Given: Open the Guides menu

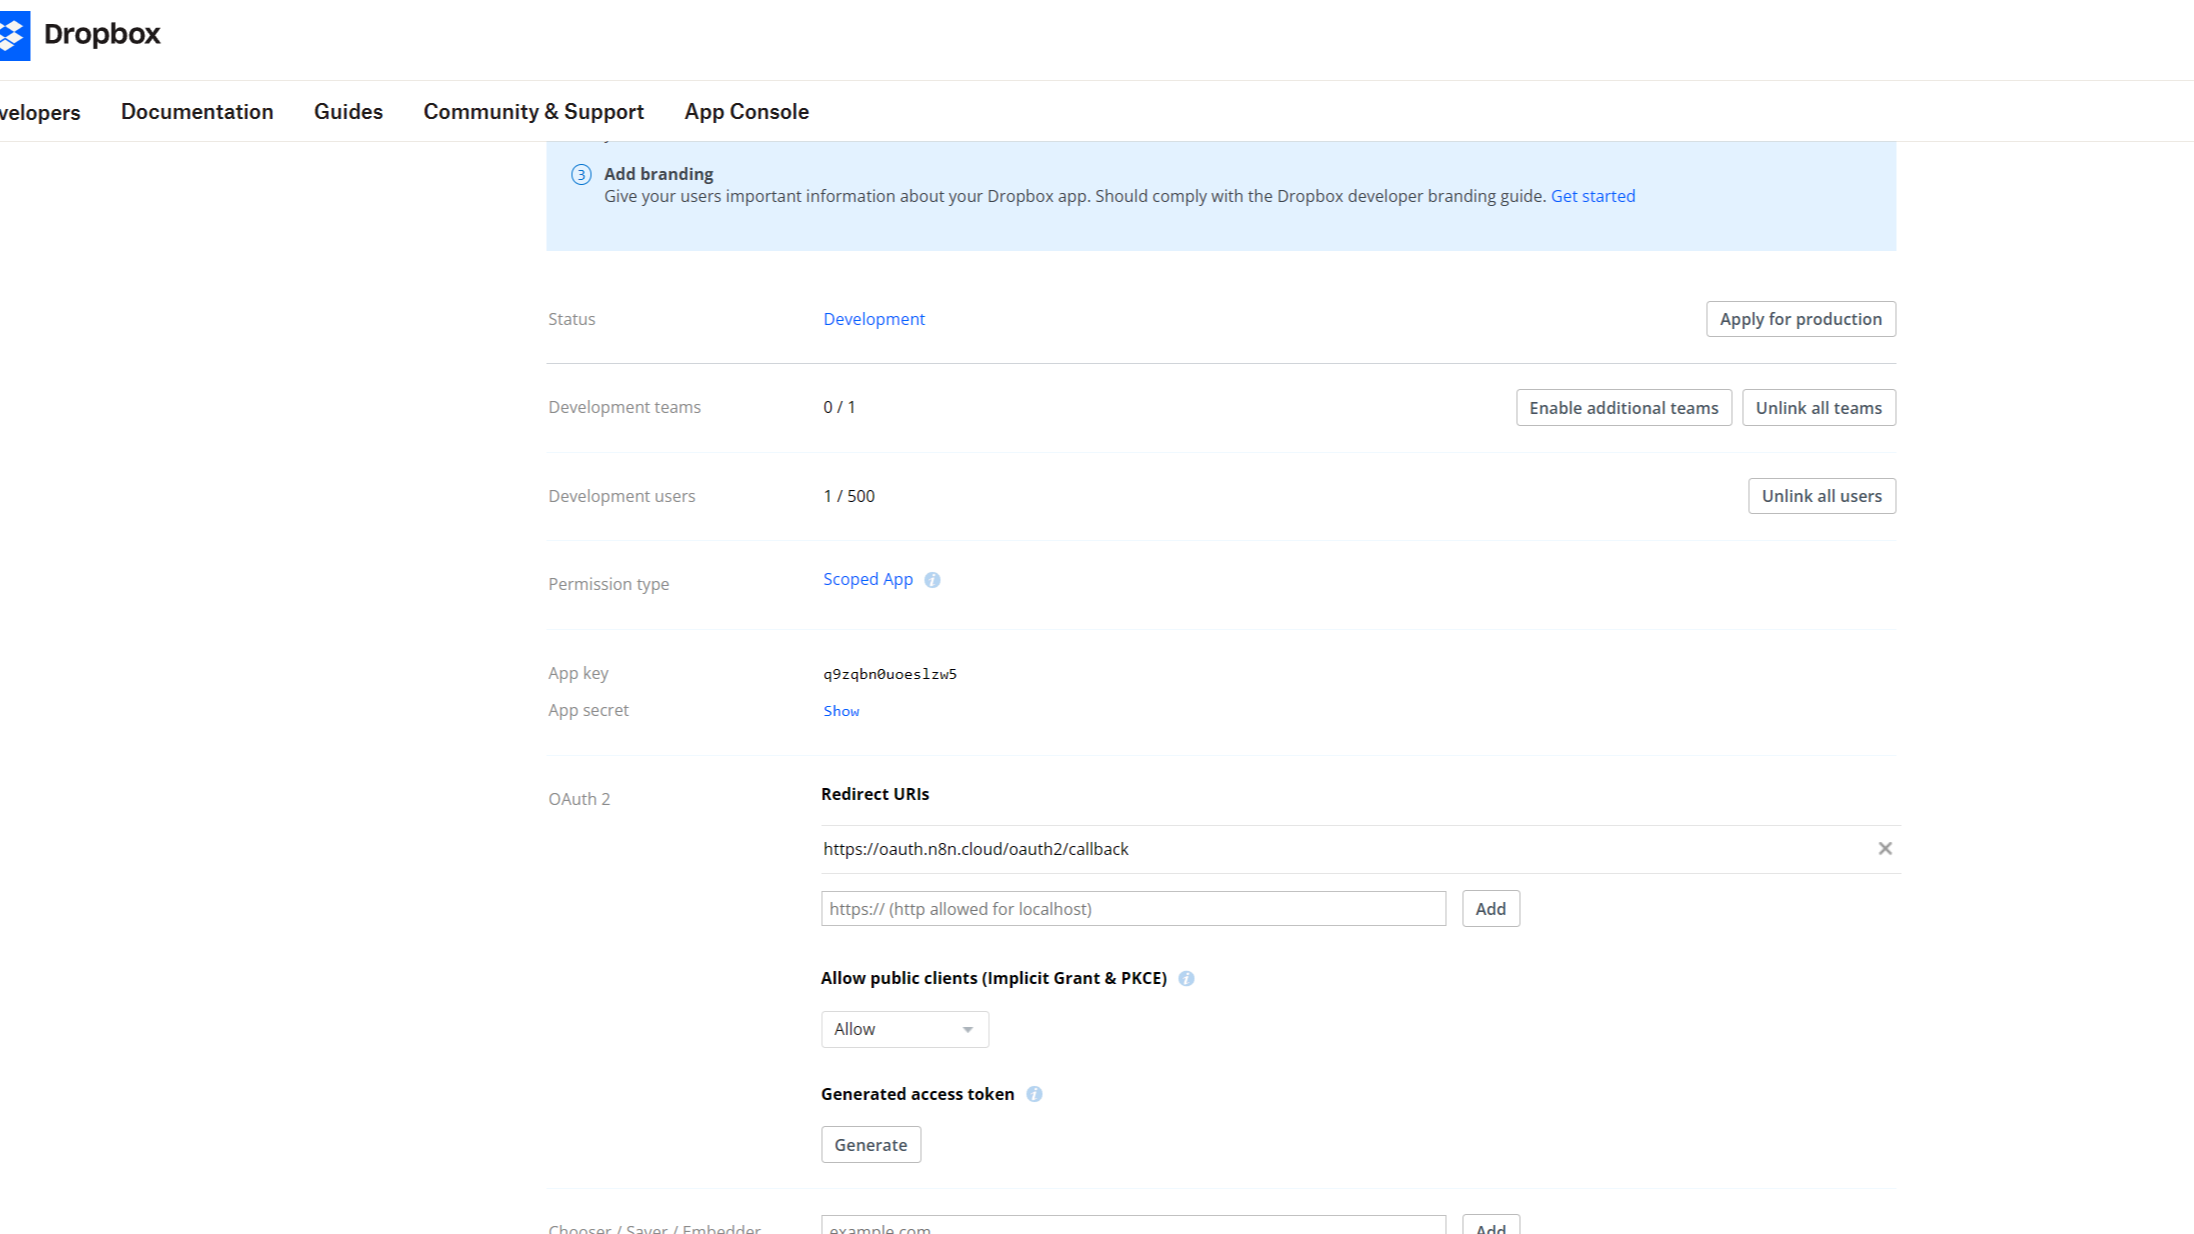Looking at the screenshot, I should click(x=348, y=112).
